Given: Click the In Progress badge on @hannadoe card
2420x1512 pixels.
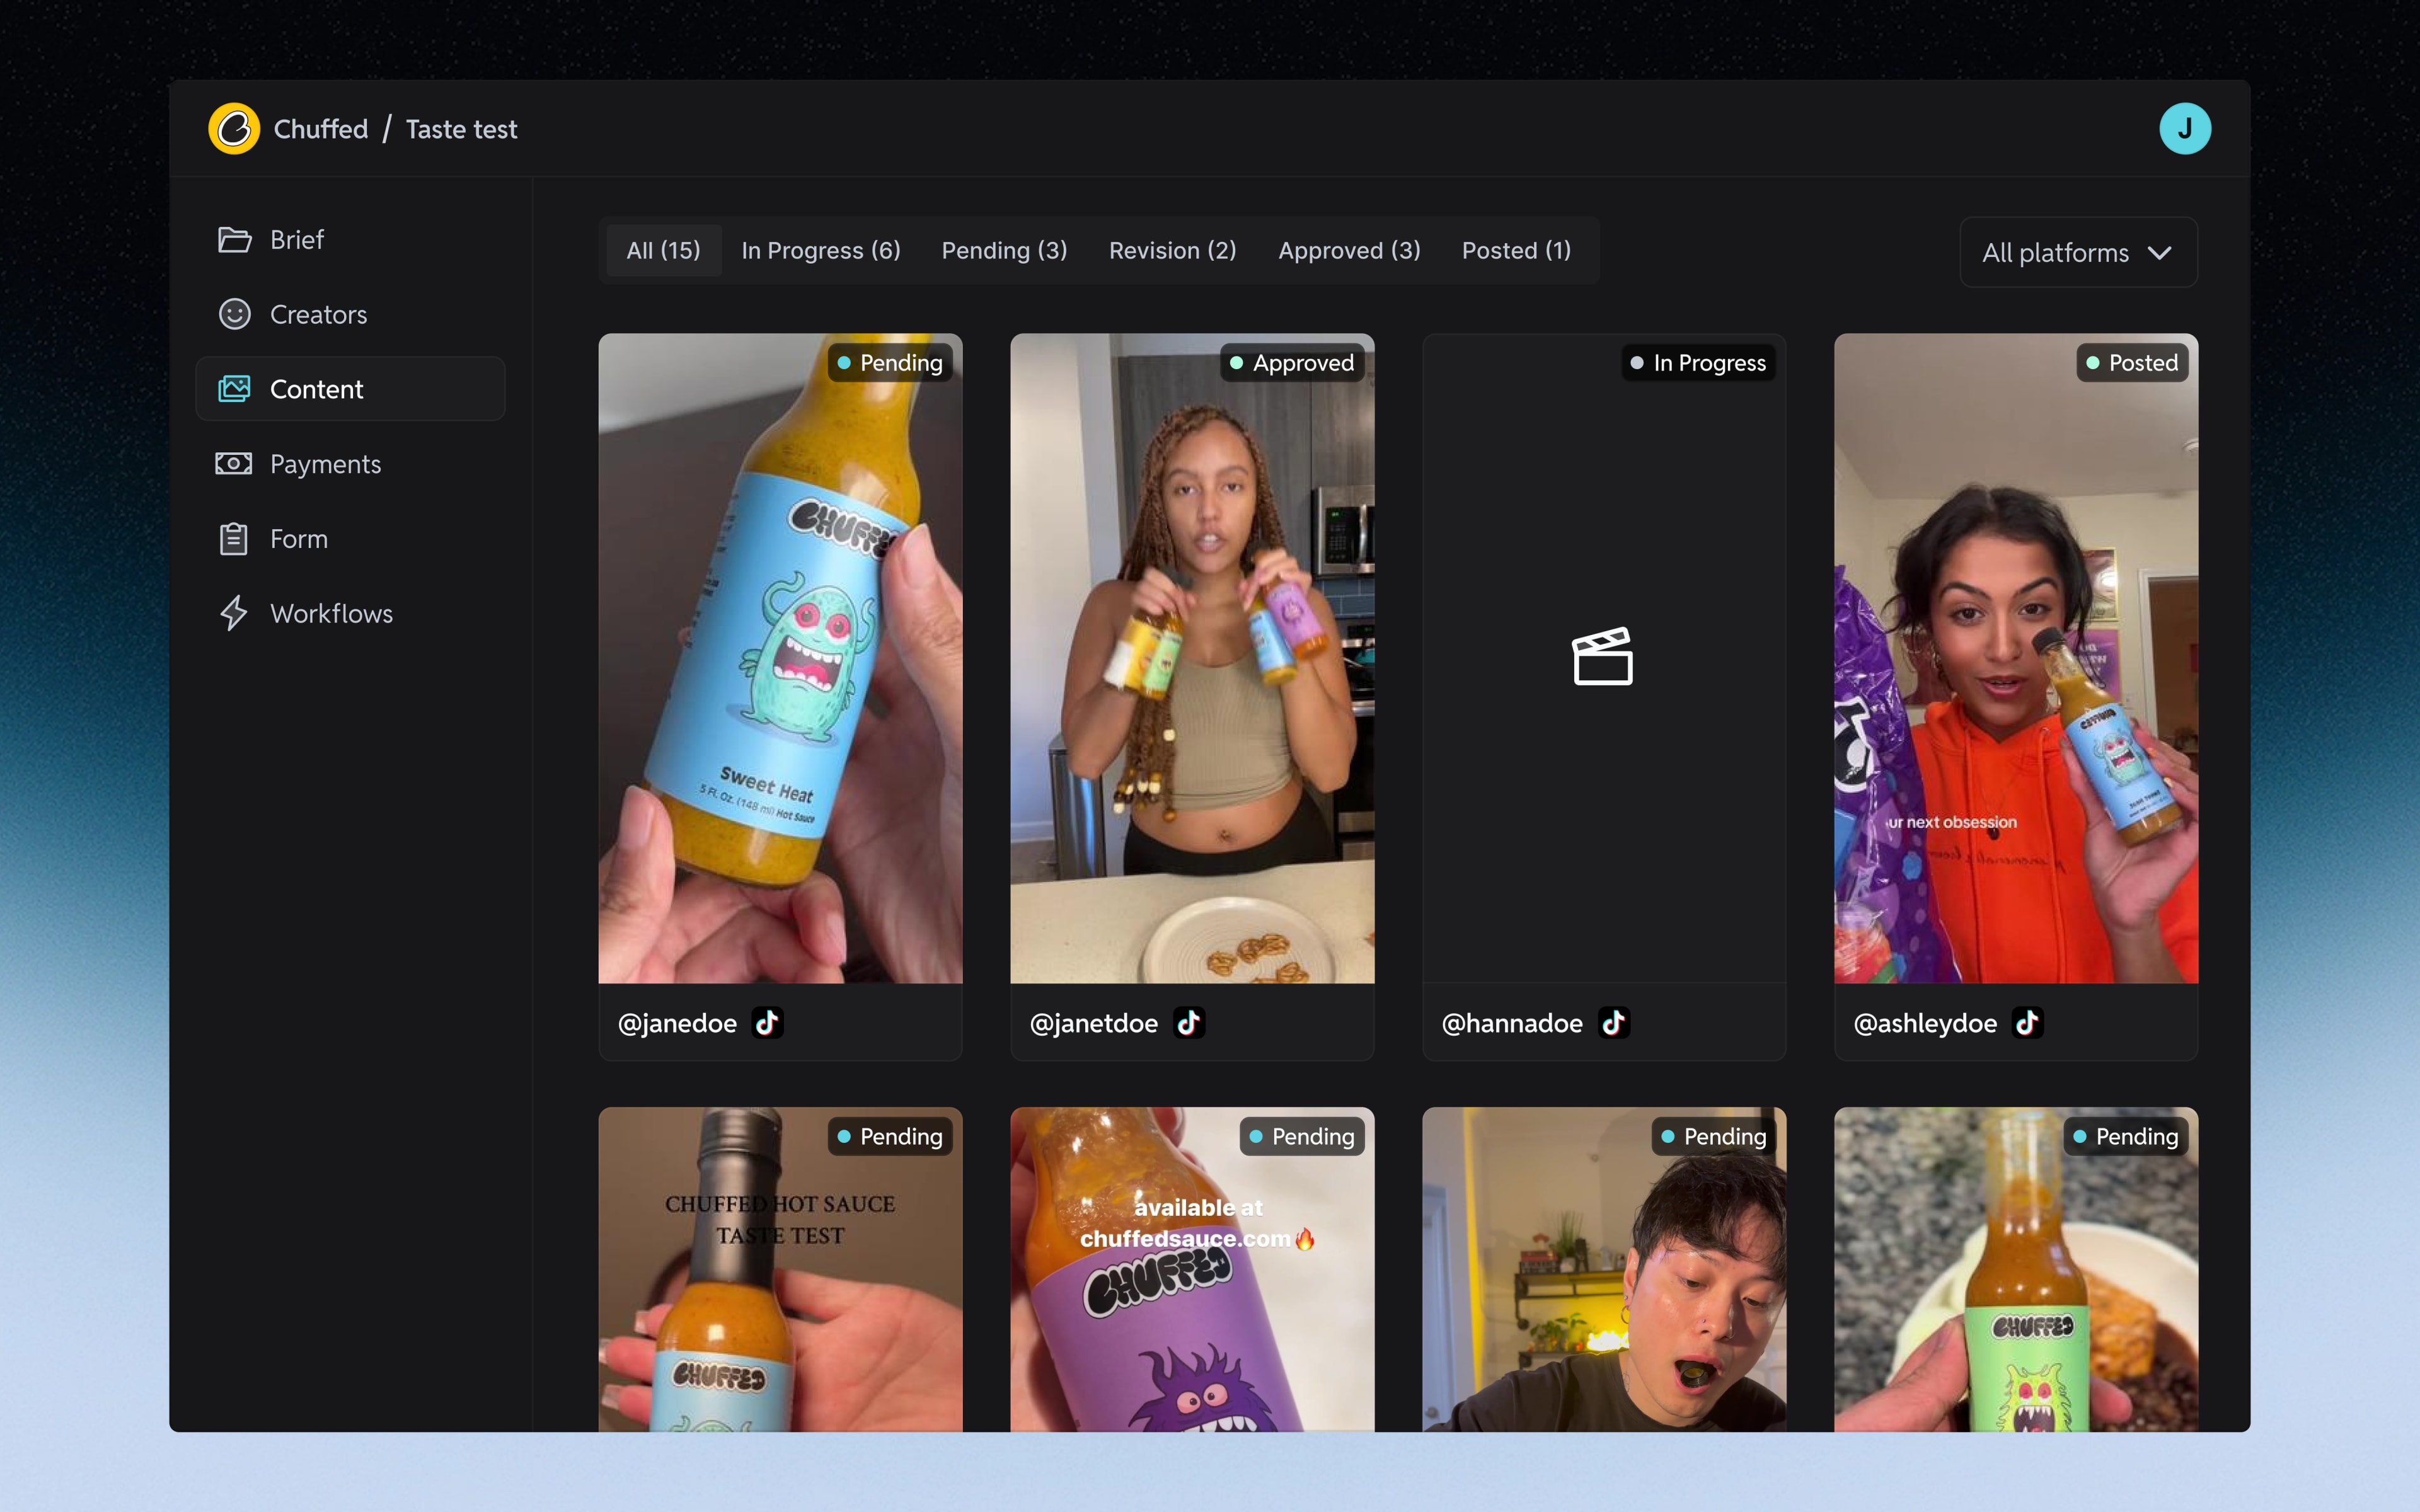Looking at the screenshot, I should (1699, 363).
